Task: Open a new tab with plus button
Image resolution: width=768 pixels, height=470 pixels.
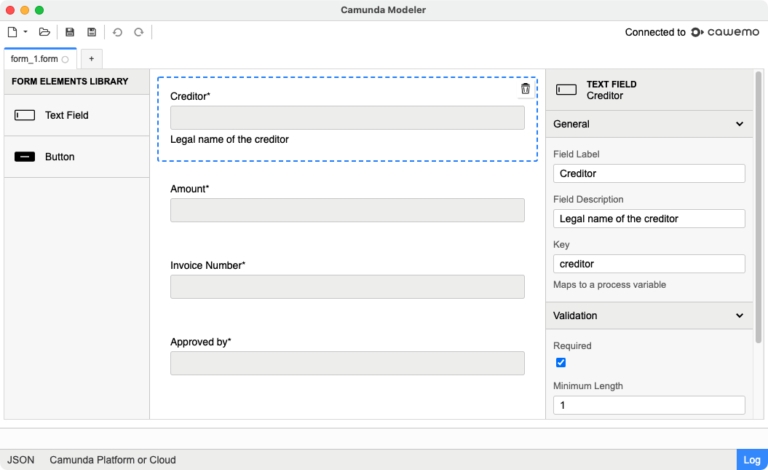Action: pos(91,59)
